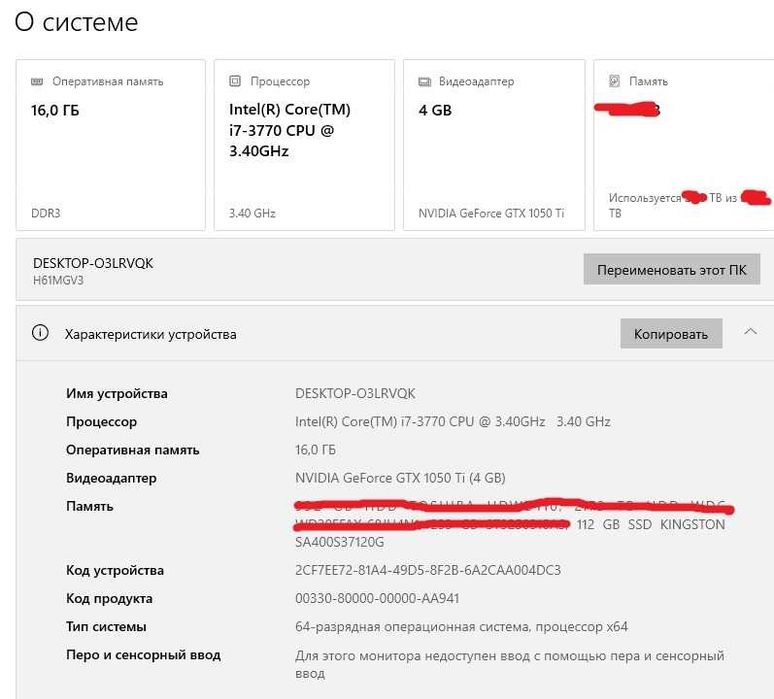The height and width of the screenshot is (699, 774).
Task: Click the Код продукта value 00330-80000-00000-AA941
Action: pos(377,598)
